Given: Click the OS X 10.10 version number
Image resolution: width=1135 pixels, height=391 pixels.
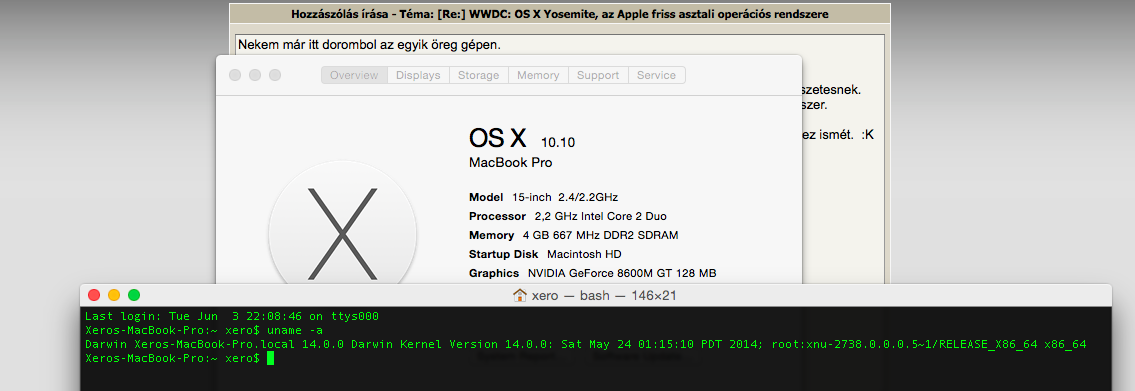Looking at the screenshot, I should tap(557, 142).
